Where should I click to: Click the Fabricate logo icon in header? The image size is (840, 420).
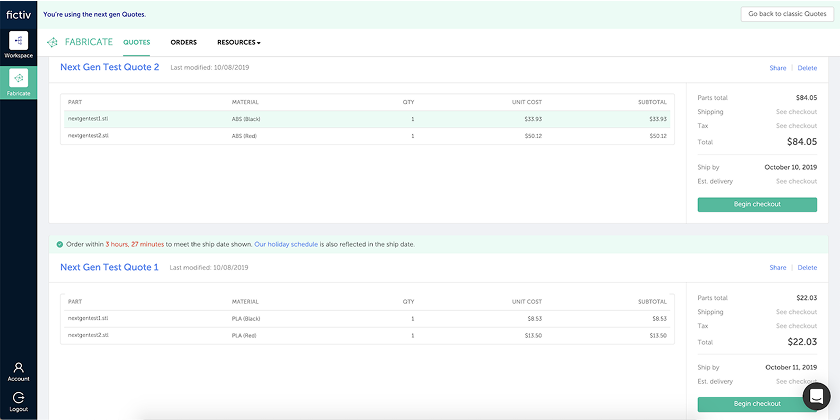pos(53,43)
